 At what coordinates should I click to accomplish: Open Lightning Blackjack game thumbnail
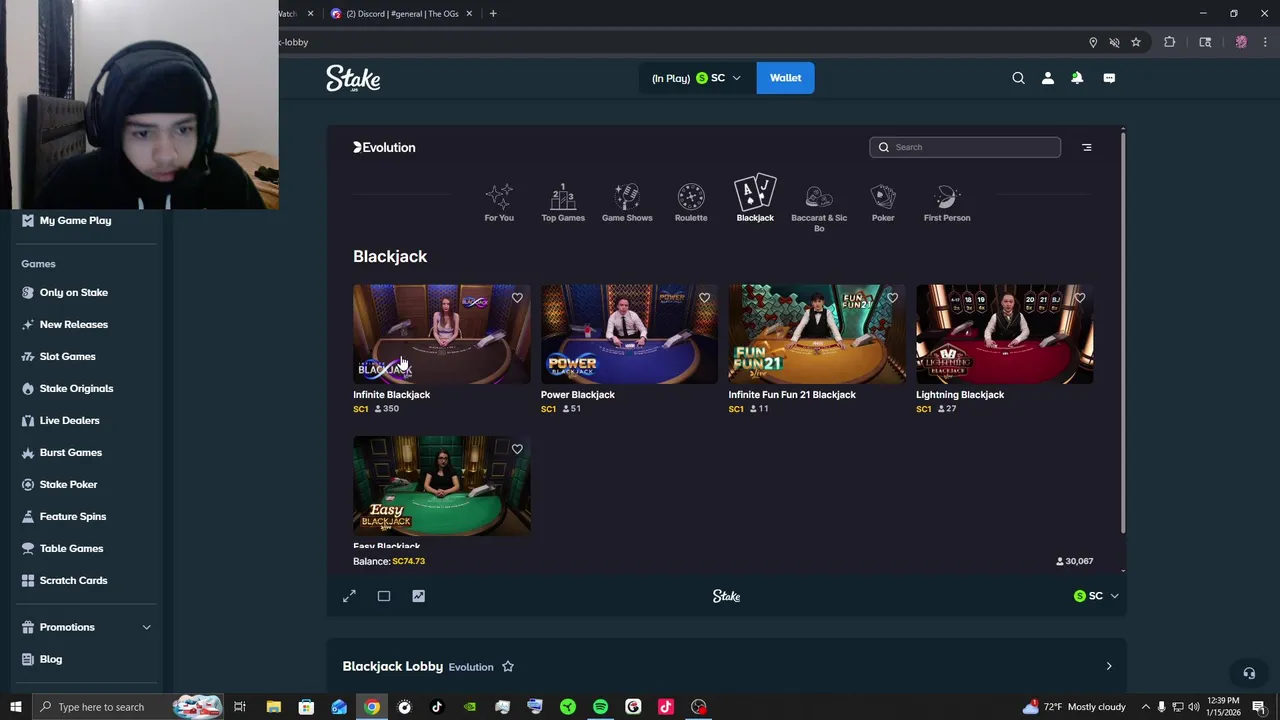(x=1005, y=334)
